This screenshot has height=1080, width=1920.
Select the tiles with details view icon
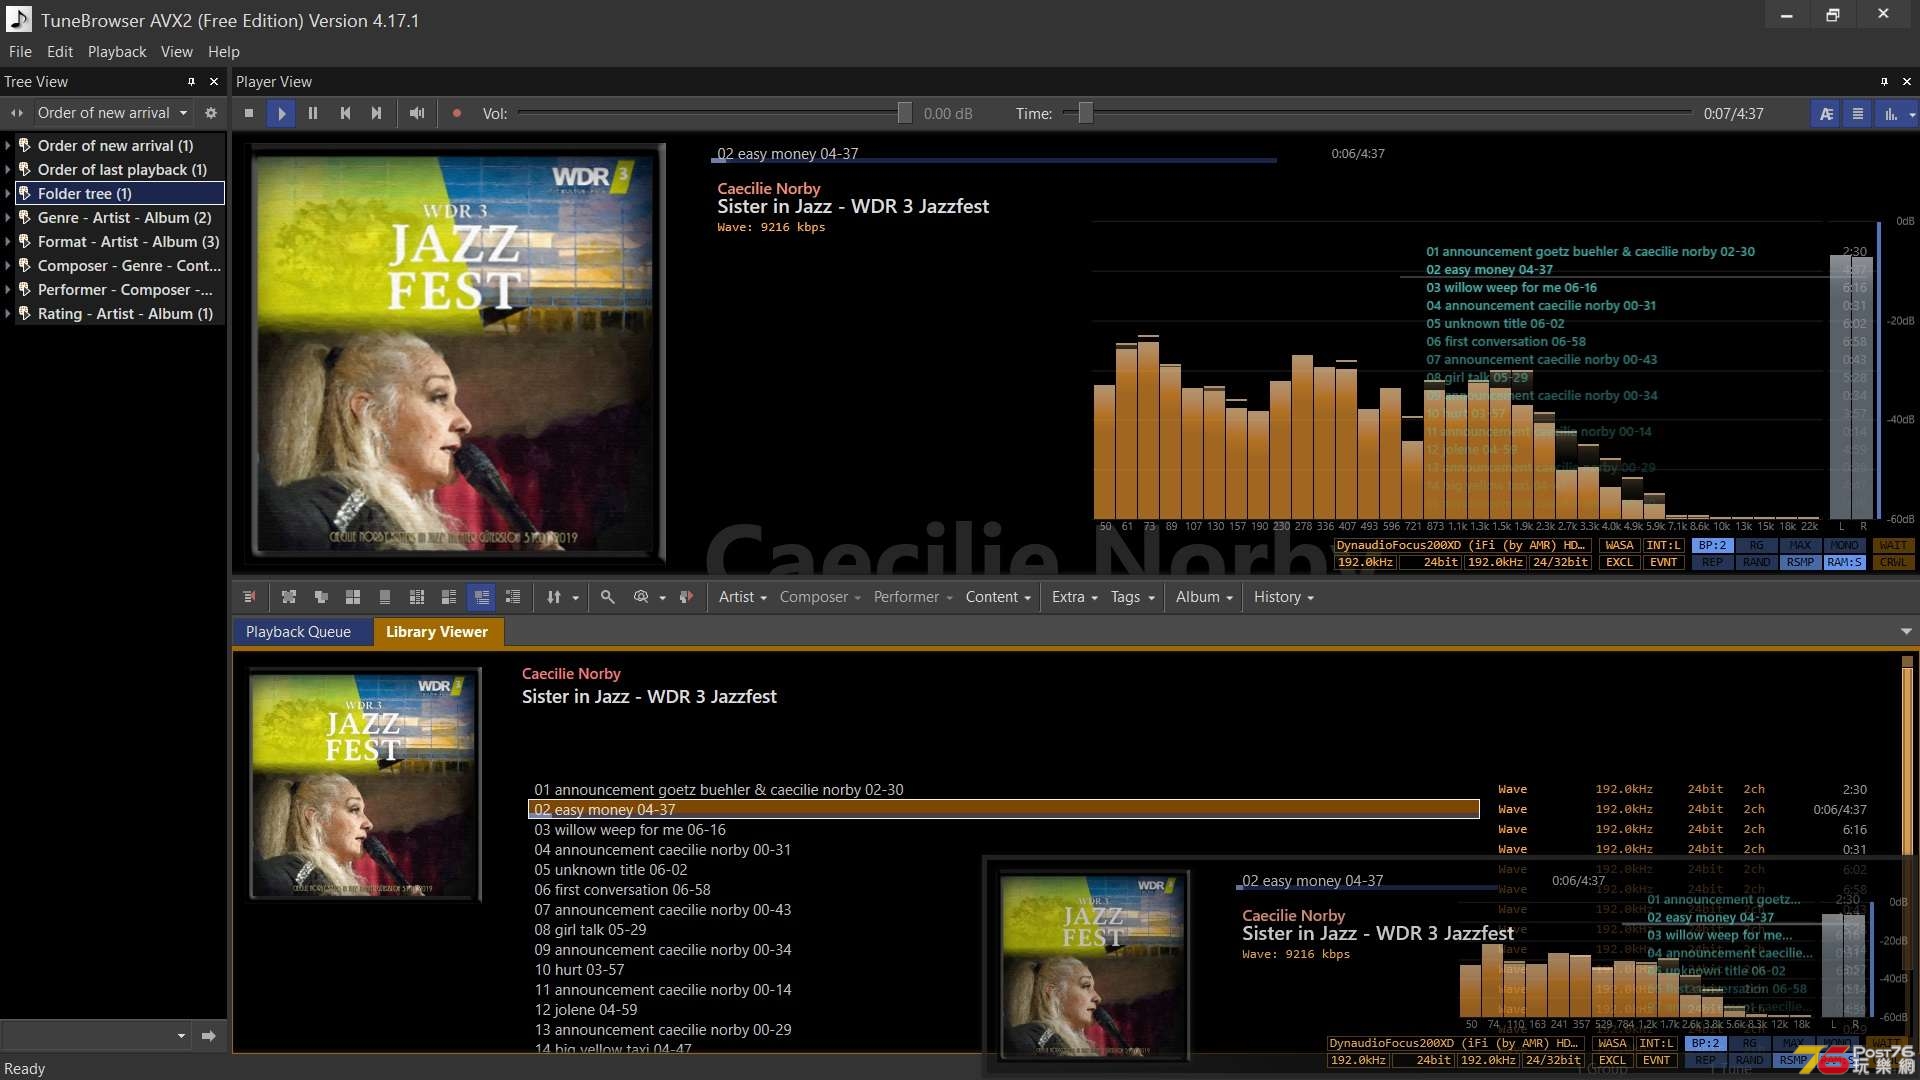tap(449, 597)
